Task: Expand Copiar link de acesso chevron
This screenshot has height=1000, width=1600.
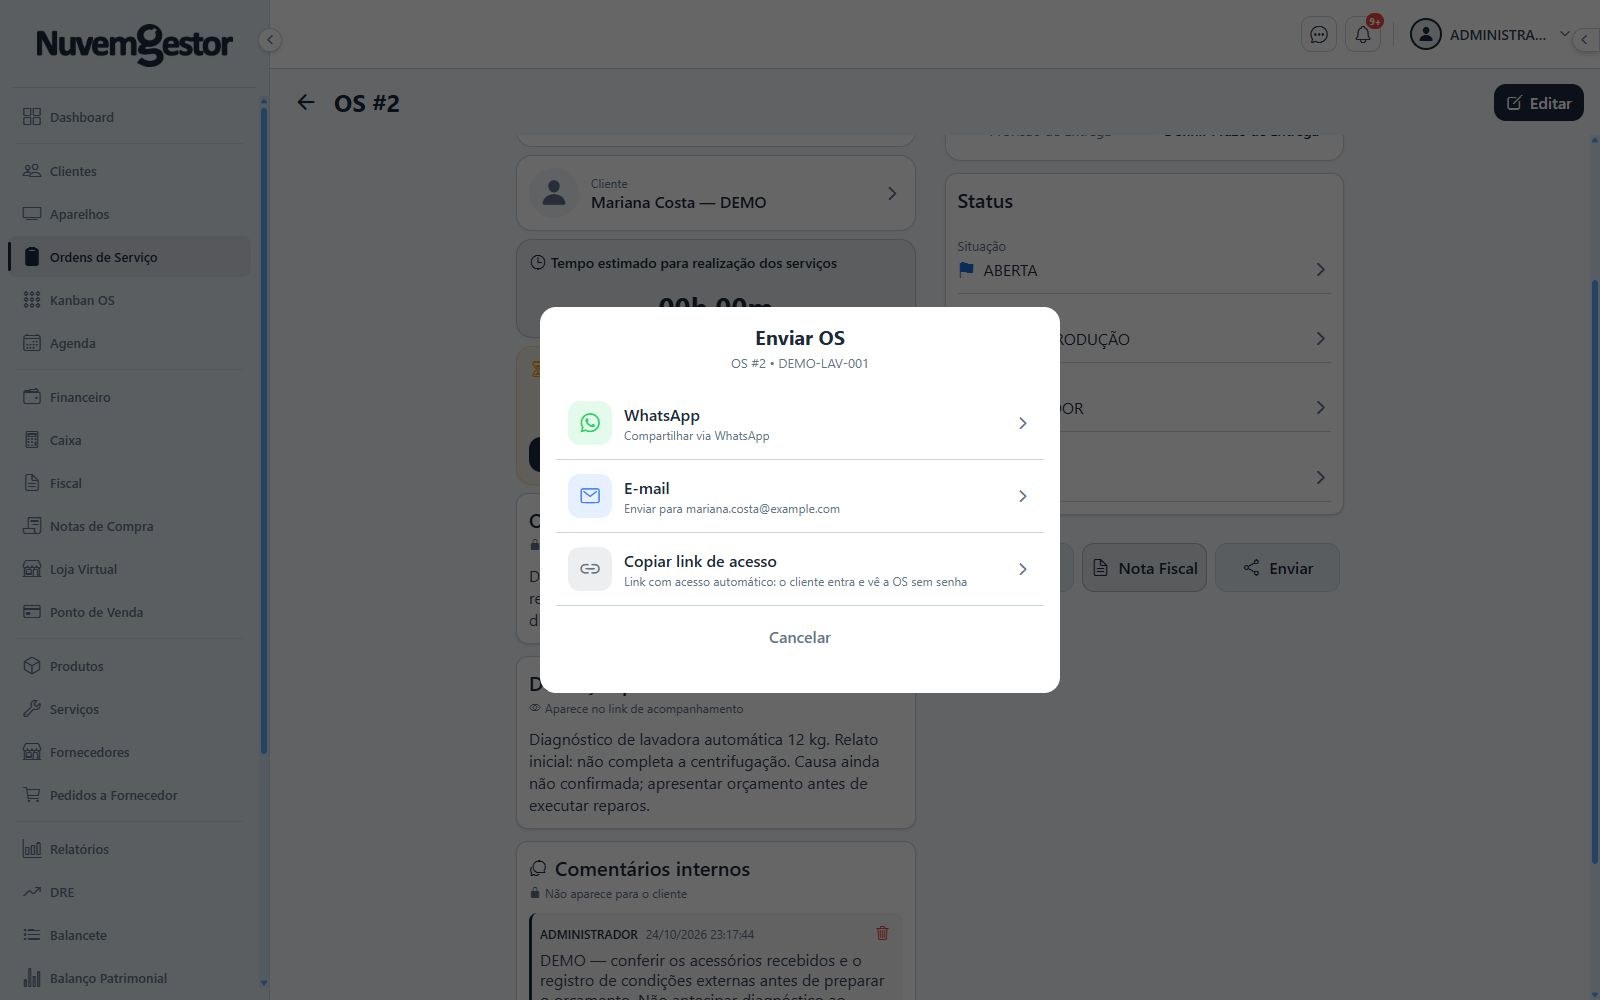Action: point(1022,570)
